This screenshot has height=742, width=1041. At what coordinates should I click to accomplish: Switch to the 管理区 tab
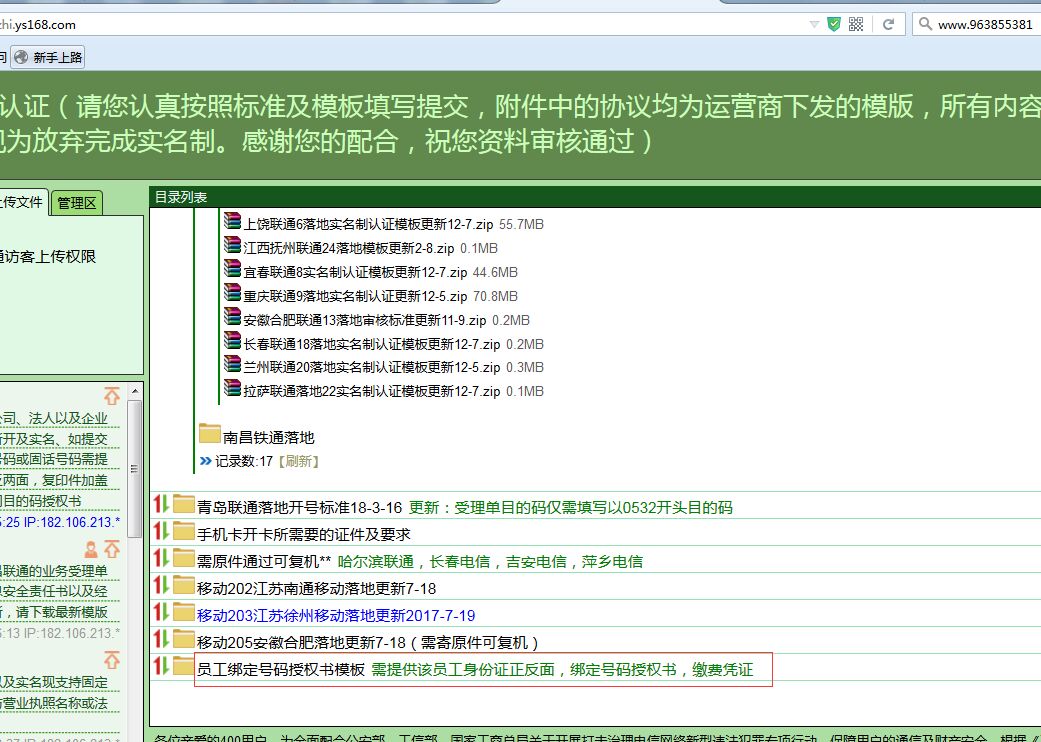point(77,203)
